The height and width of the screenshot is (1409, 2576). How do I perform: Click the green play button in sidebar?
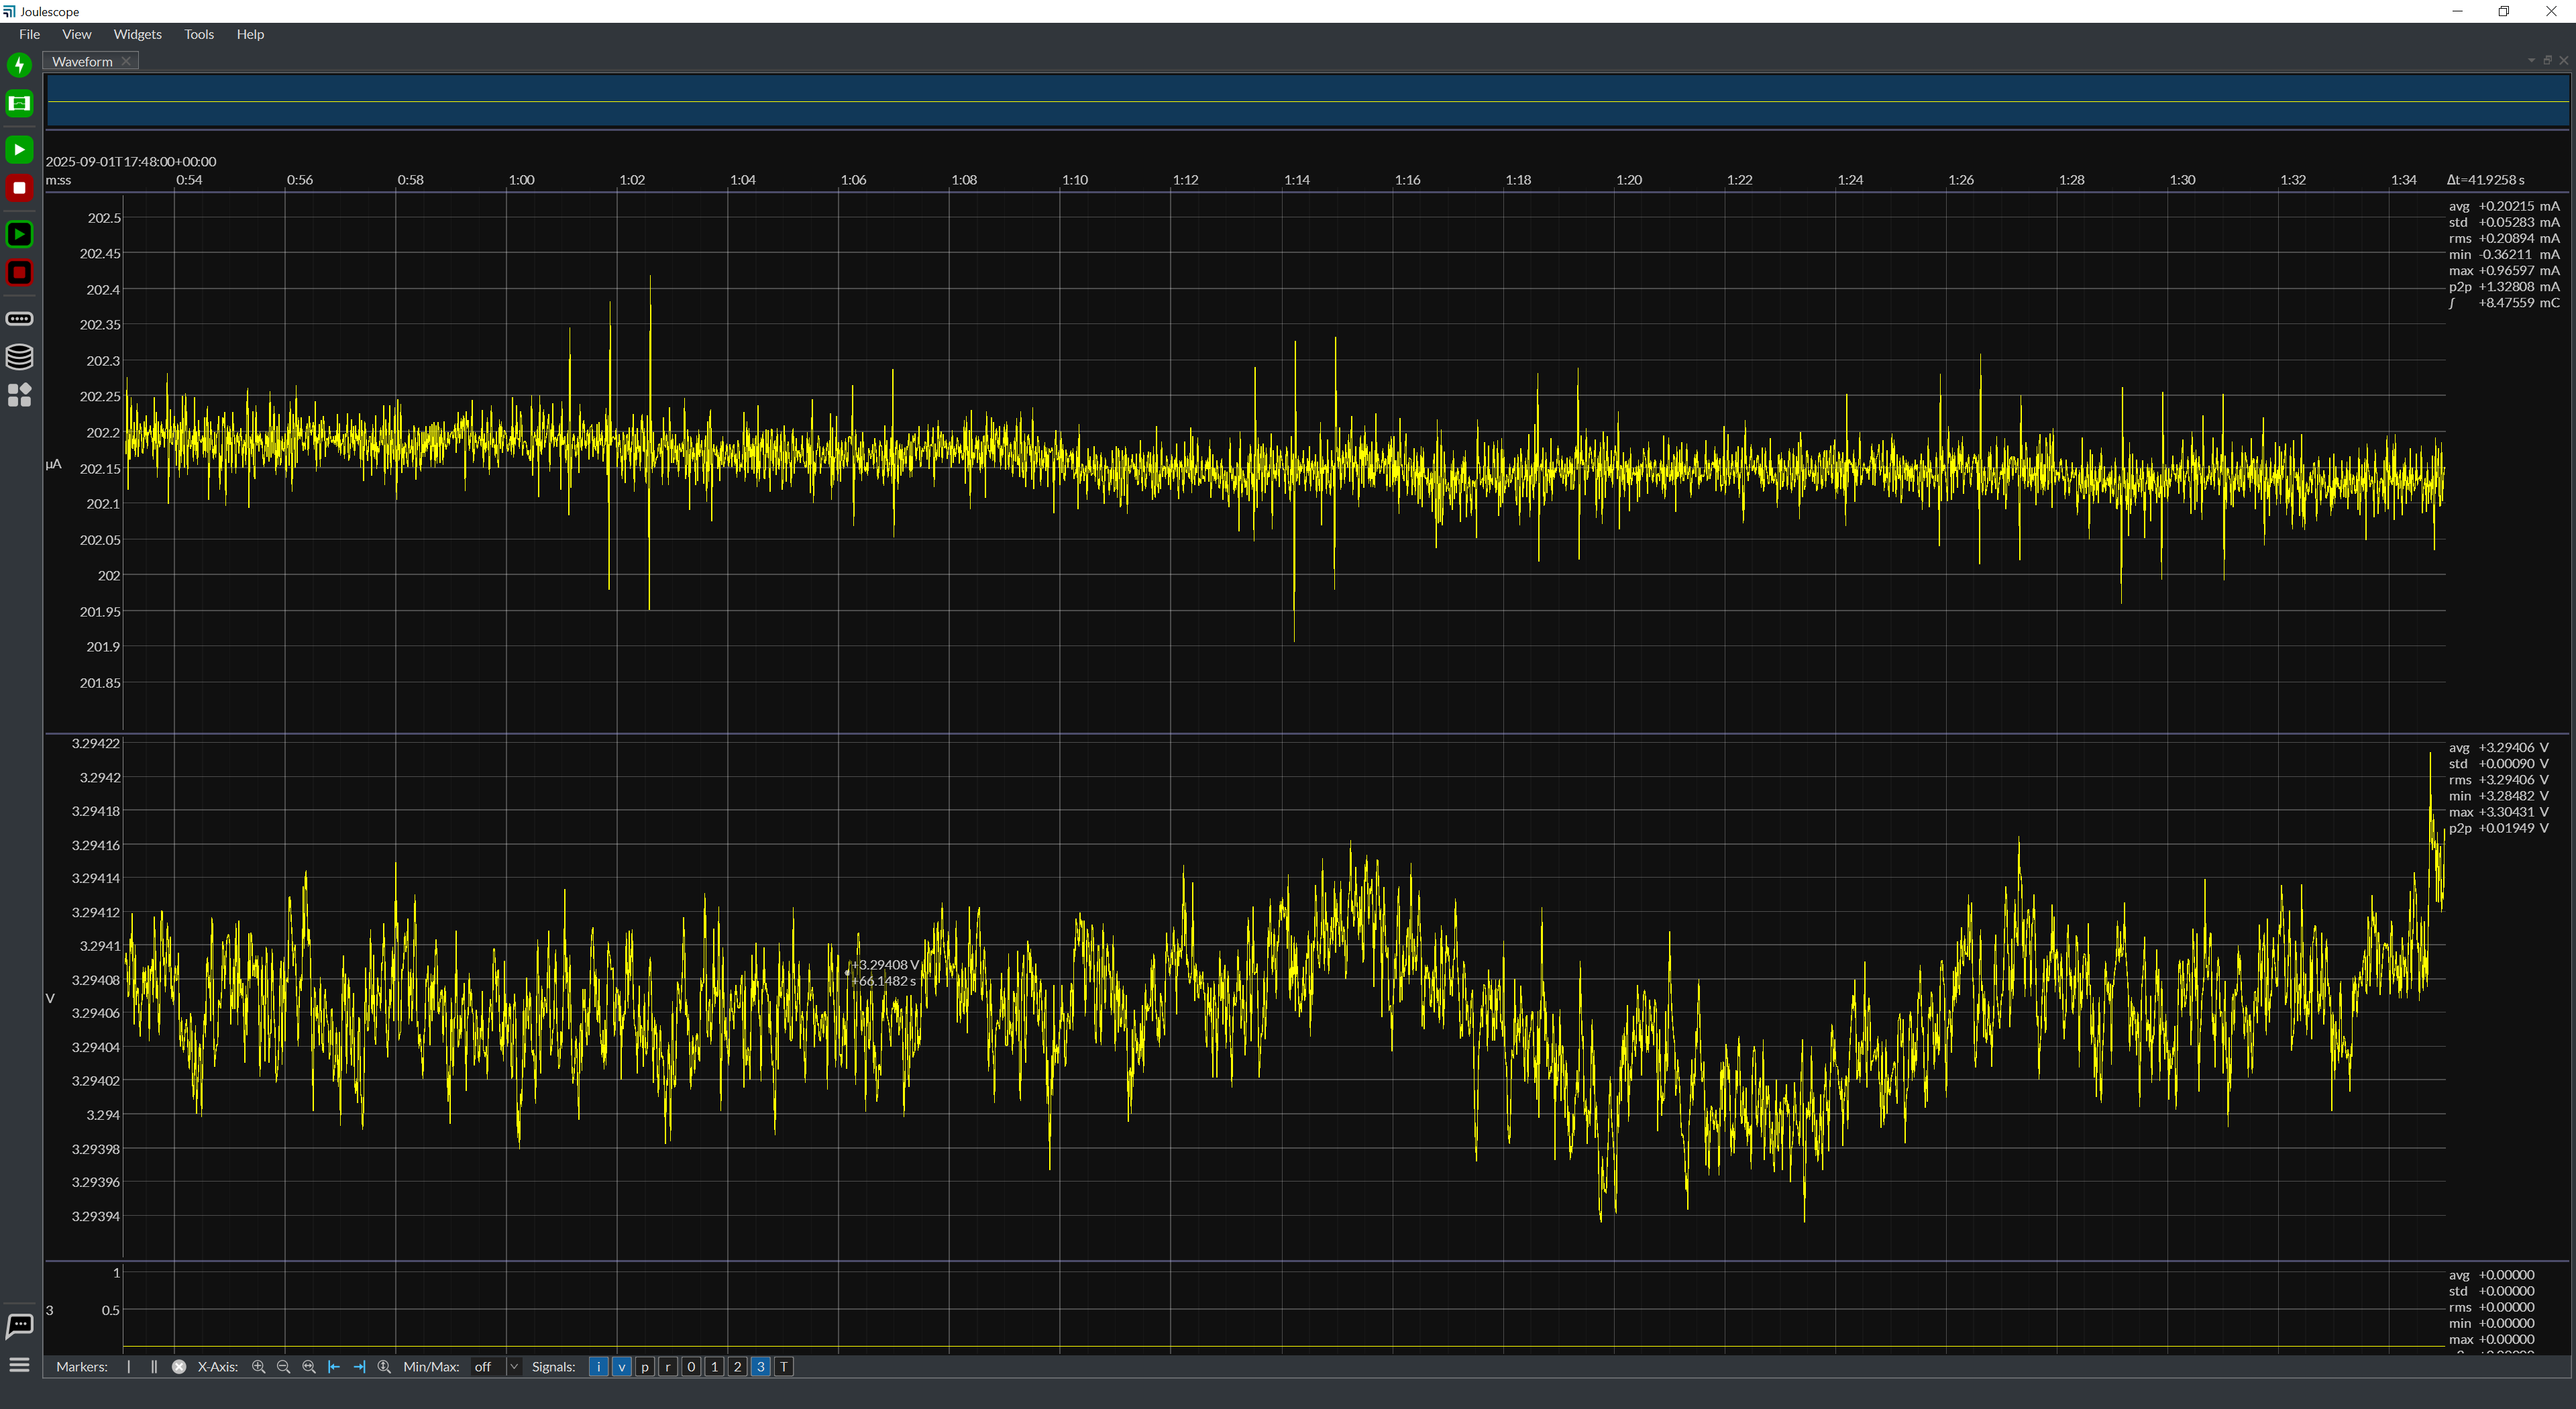coord(19,149)
